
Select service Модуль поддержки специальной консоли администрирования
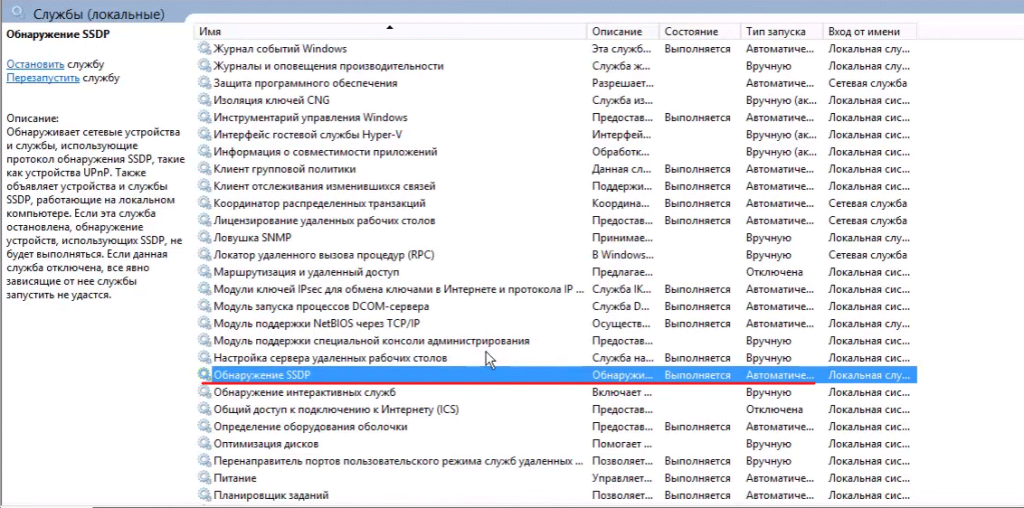[x=372, y=341]
